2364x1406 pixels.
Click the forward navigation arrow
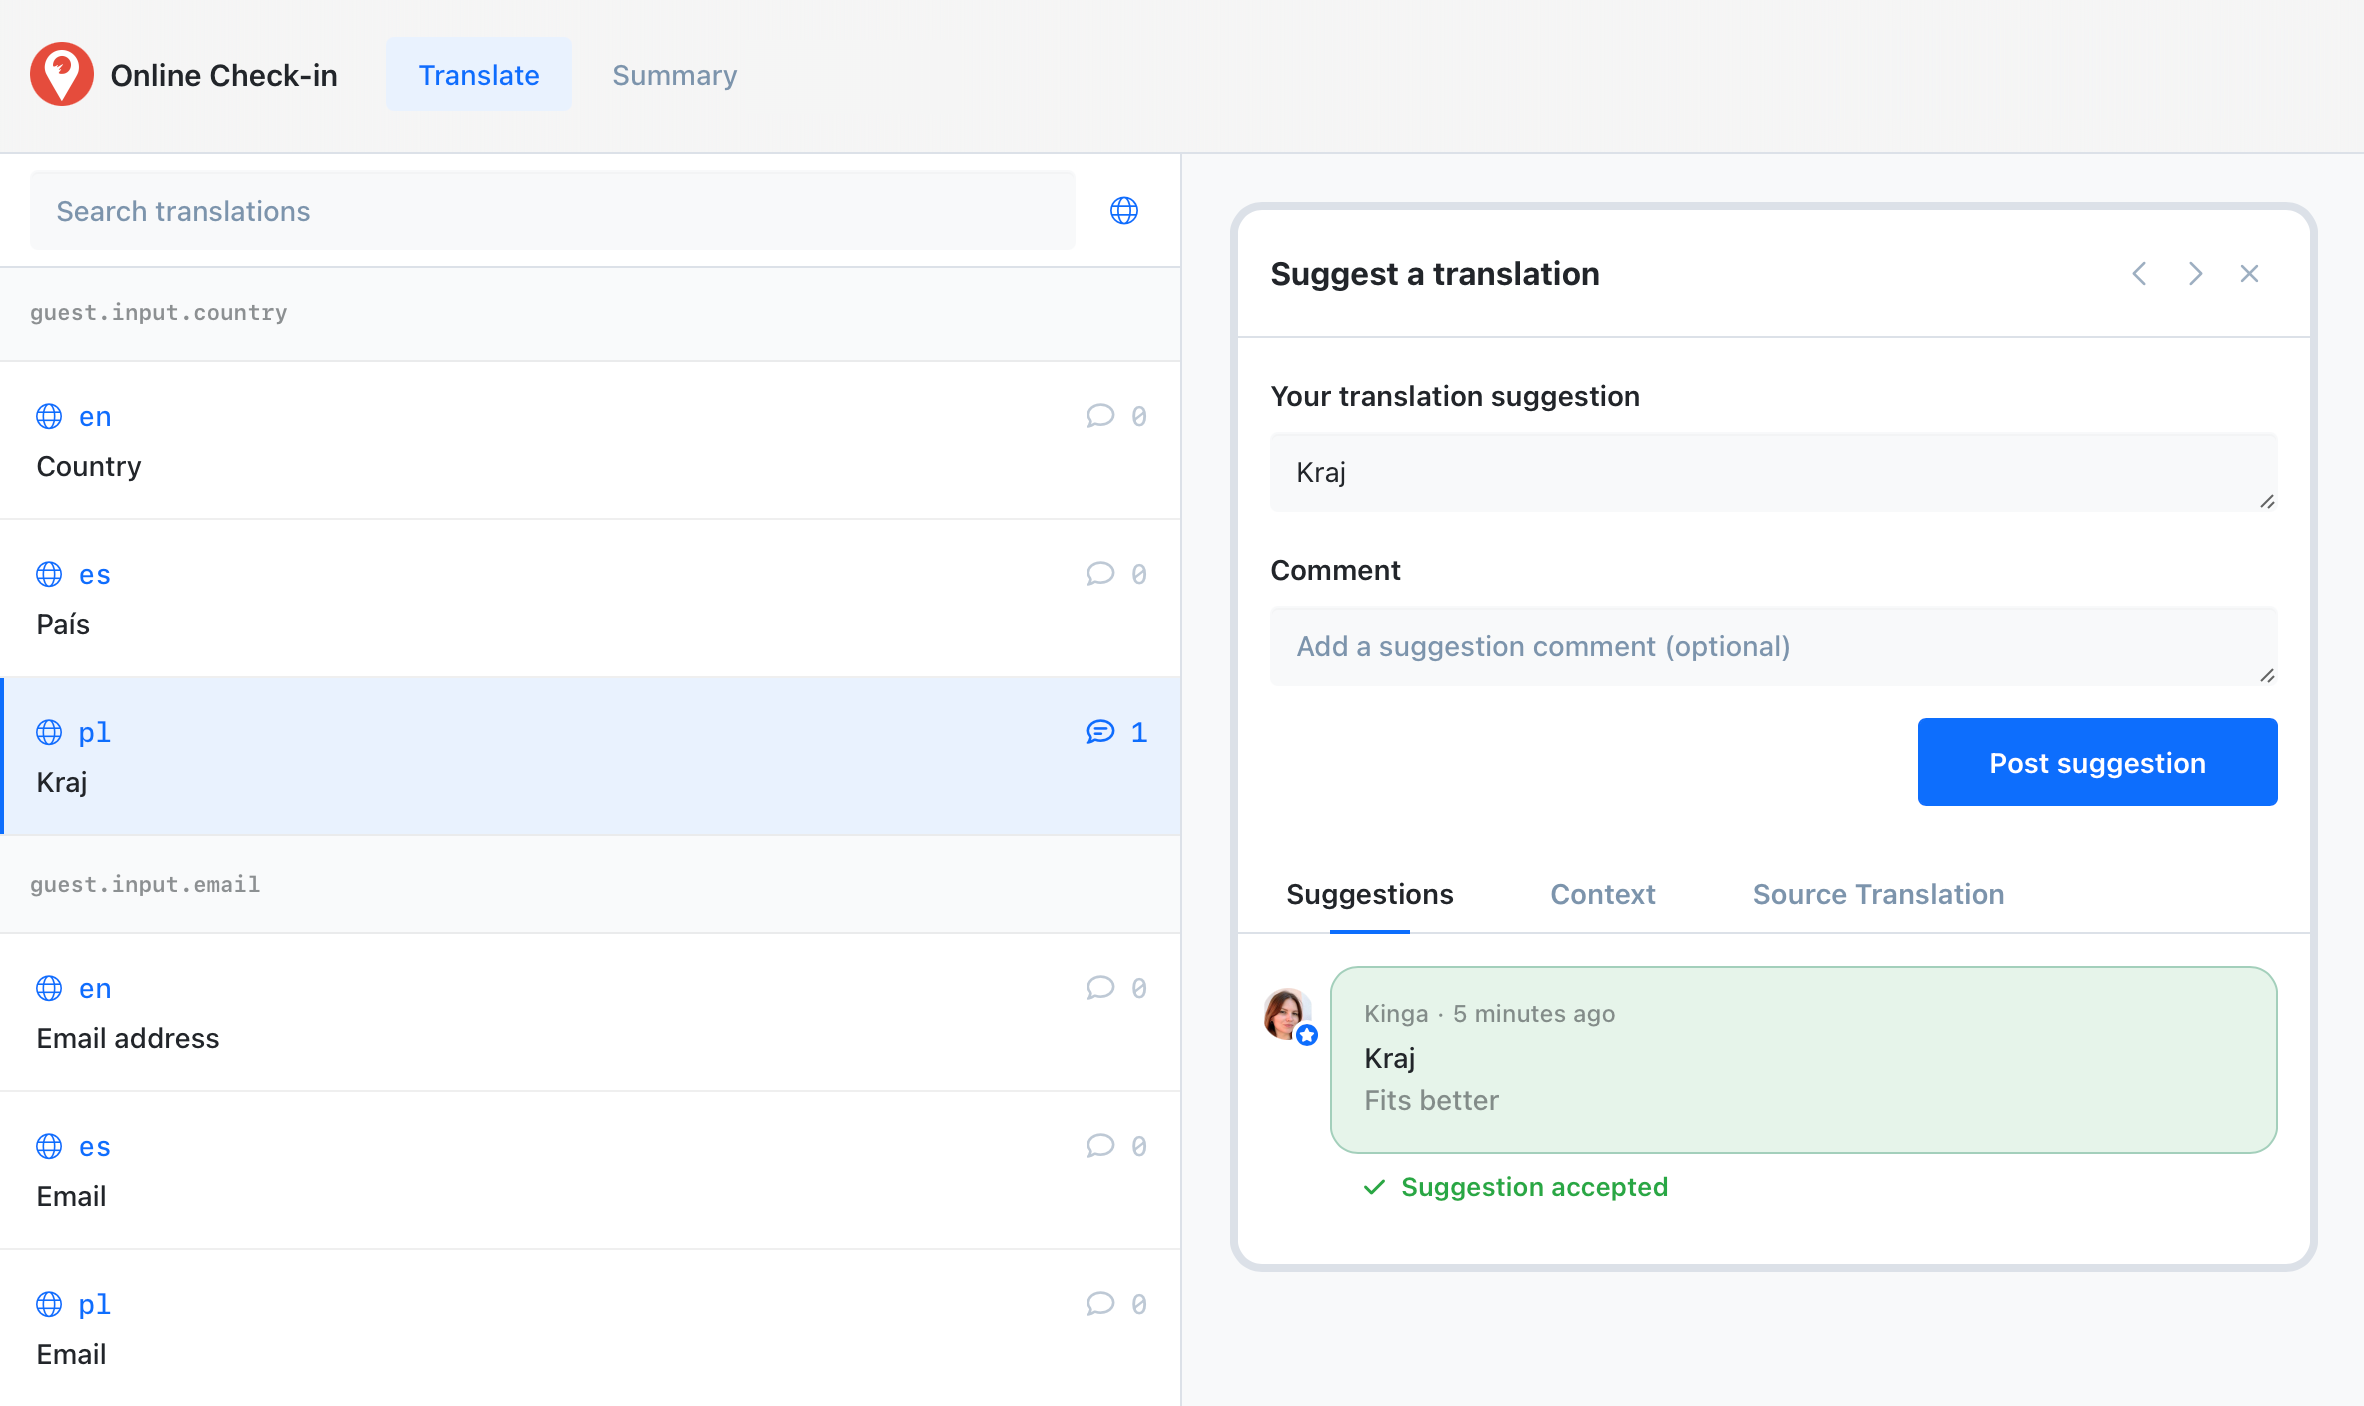tap(2195, 273)
